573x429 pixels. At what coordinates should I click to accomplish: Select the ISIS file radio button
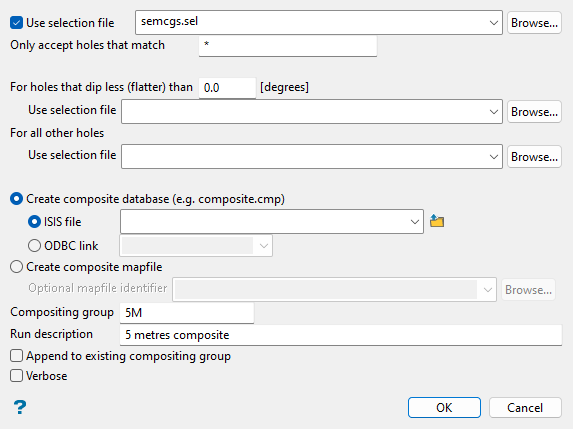coord(34,221)
